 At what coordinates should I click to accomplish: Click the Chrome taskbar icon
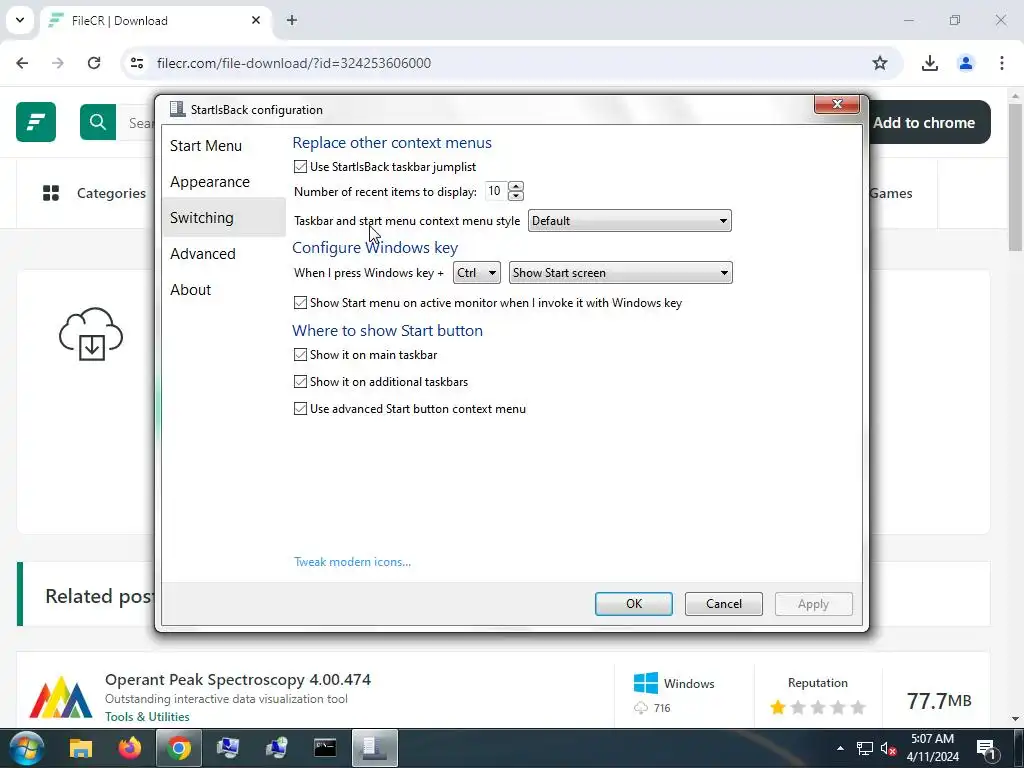pyautogui.click(x=179, y=748)
